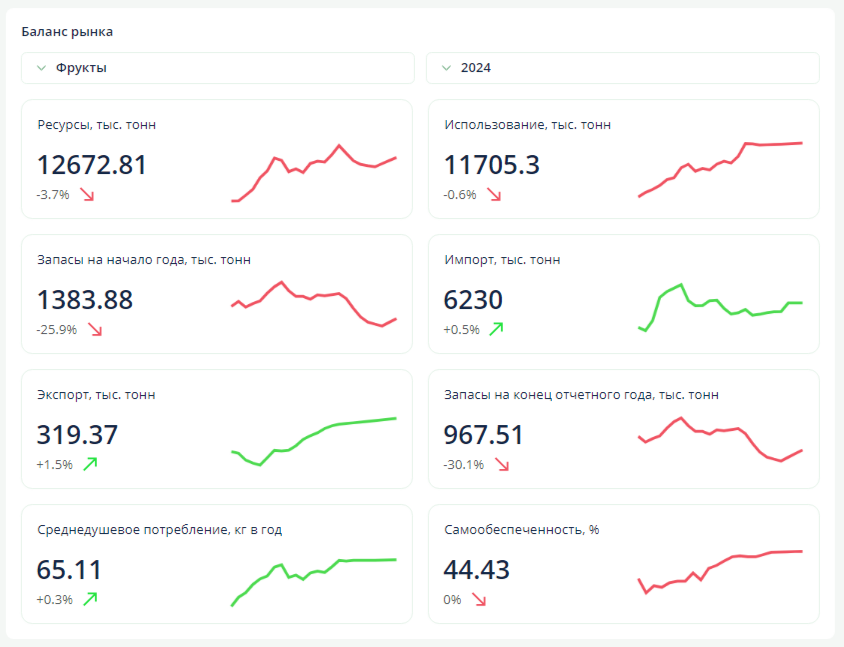This screenshot has height=647, width=844.
Task: Click the green up arrow beside +0.5%
Action: coord(496,329)
